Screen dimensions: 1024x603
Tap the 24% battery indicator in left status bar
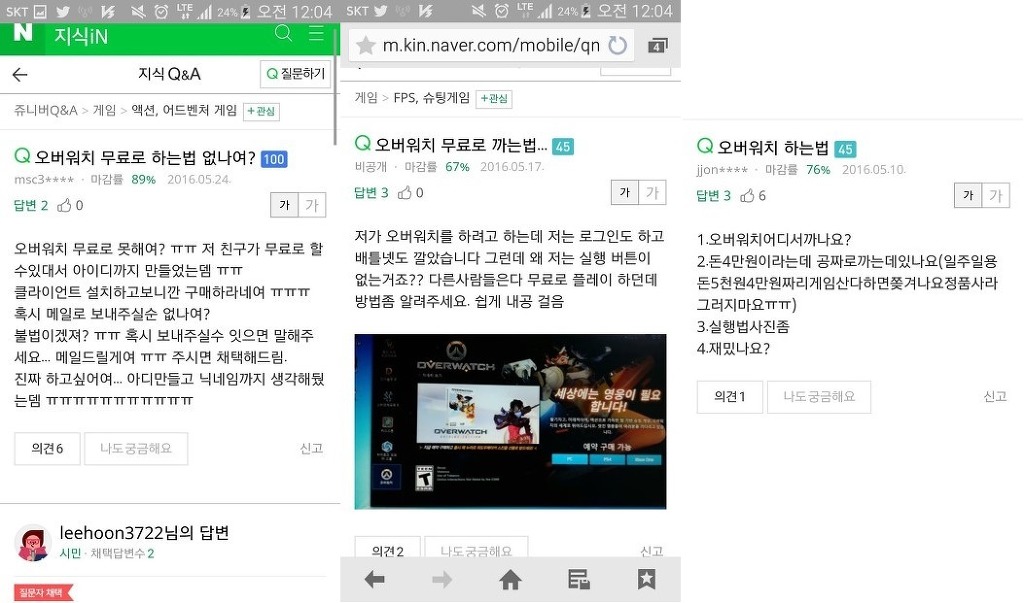tap(234, 11)
